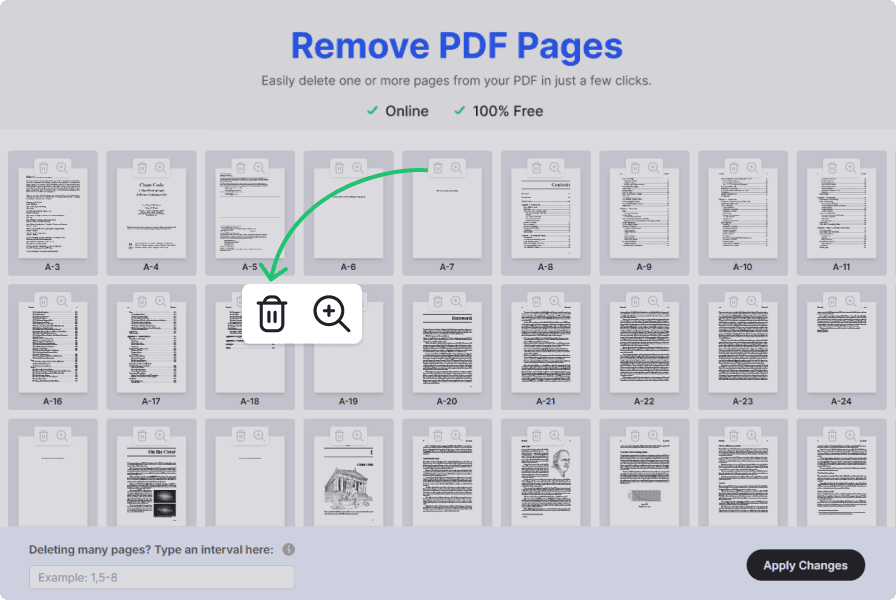Click the enlarged zoom-in icon over page A-18
The height and width of the screenshot is (600, 896).
[330, 313]
